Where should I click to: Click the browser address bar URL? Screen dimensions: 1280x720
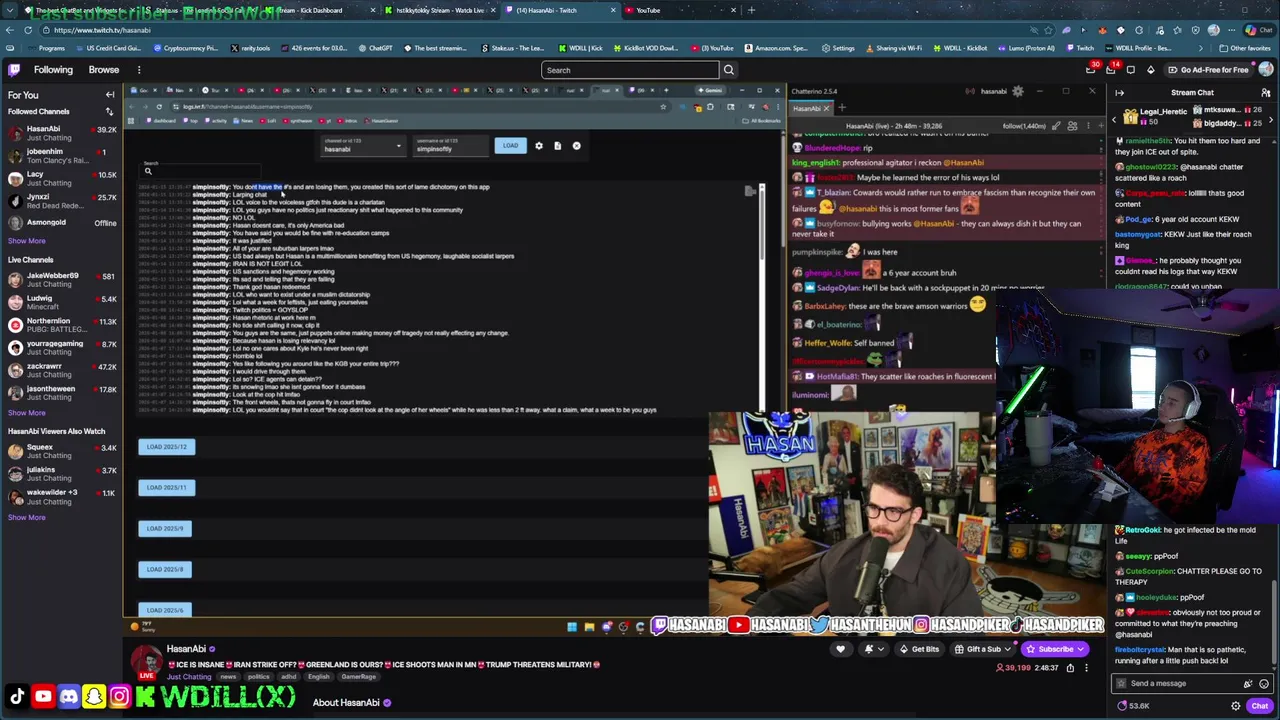(x=103, y=30)
